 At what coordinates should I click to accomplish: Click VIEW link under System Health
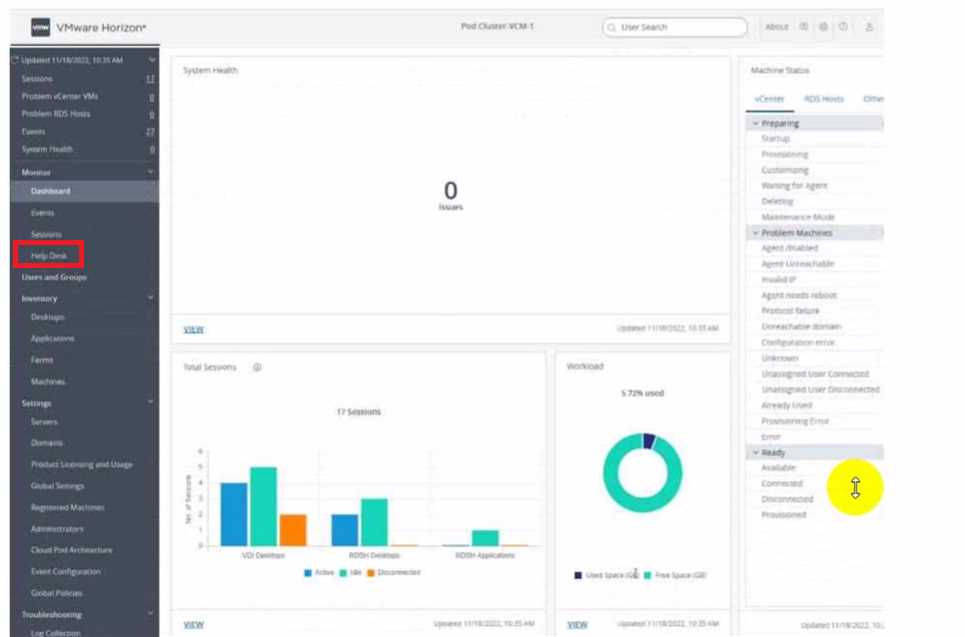click(193, 328)
